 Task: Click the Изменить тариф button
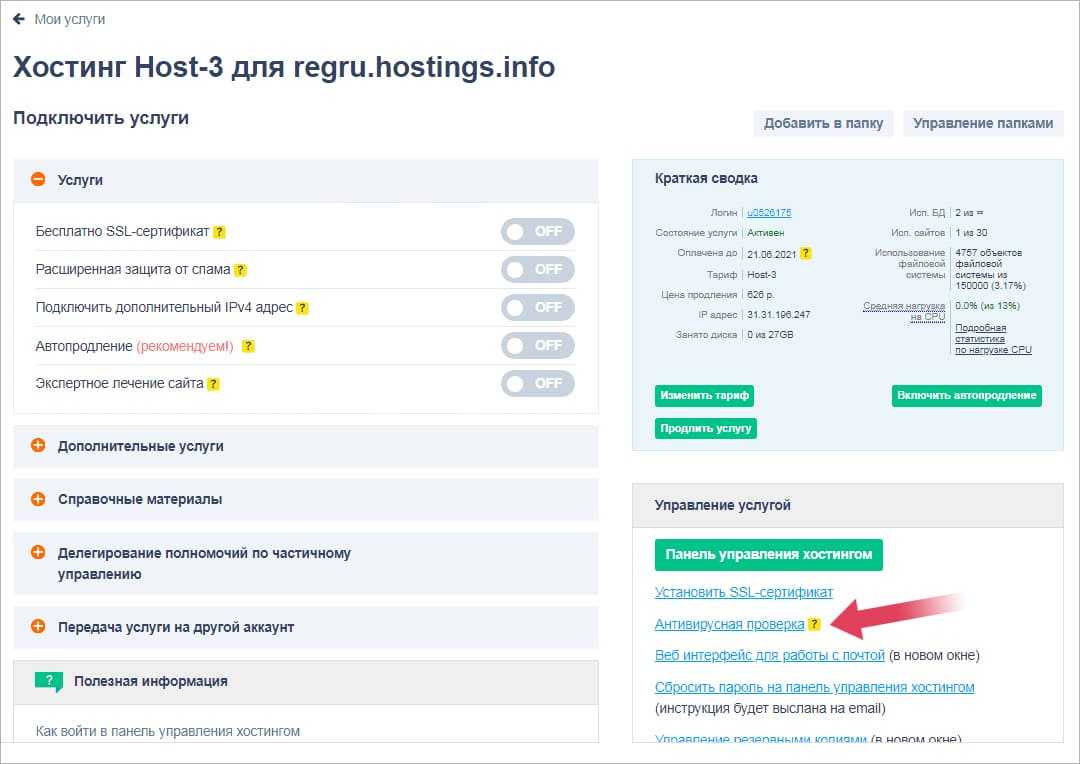[x=704, y=395]
